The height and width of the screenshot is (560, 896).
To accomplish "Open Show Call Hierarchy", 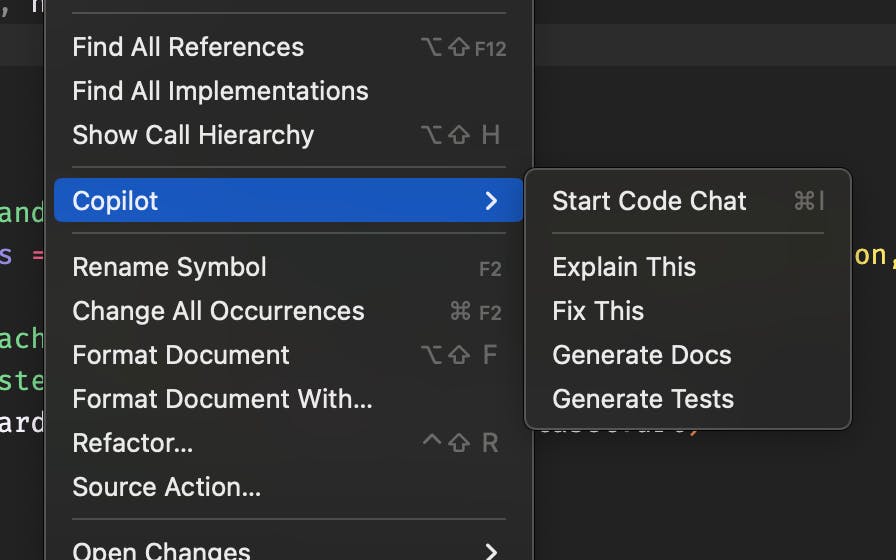I will point(289,135).
